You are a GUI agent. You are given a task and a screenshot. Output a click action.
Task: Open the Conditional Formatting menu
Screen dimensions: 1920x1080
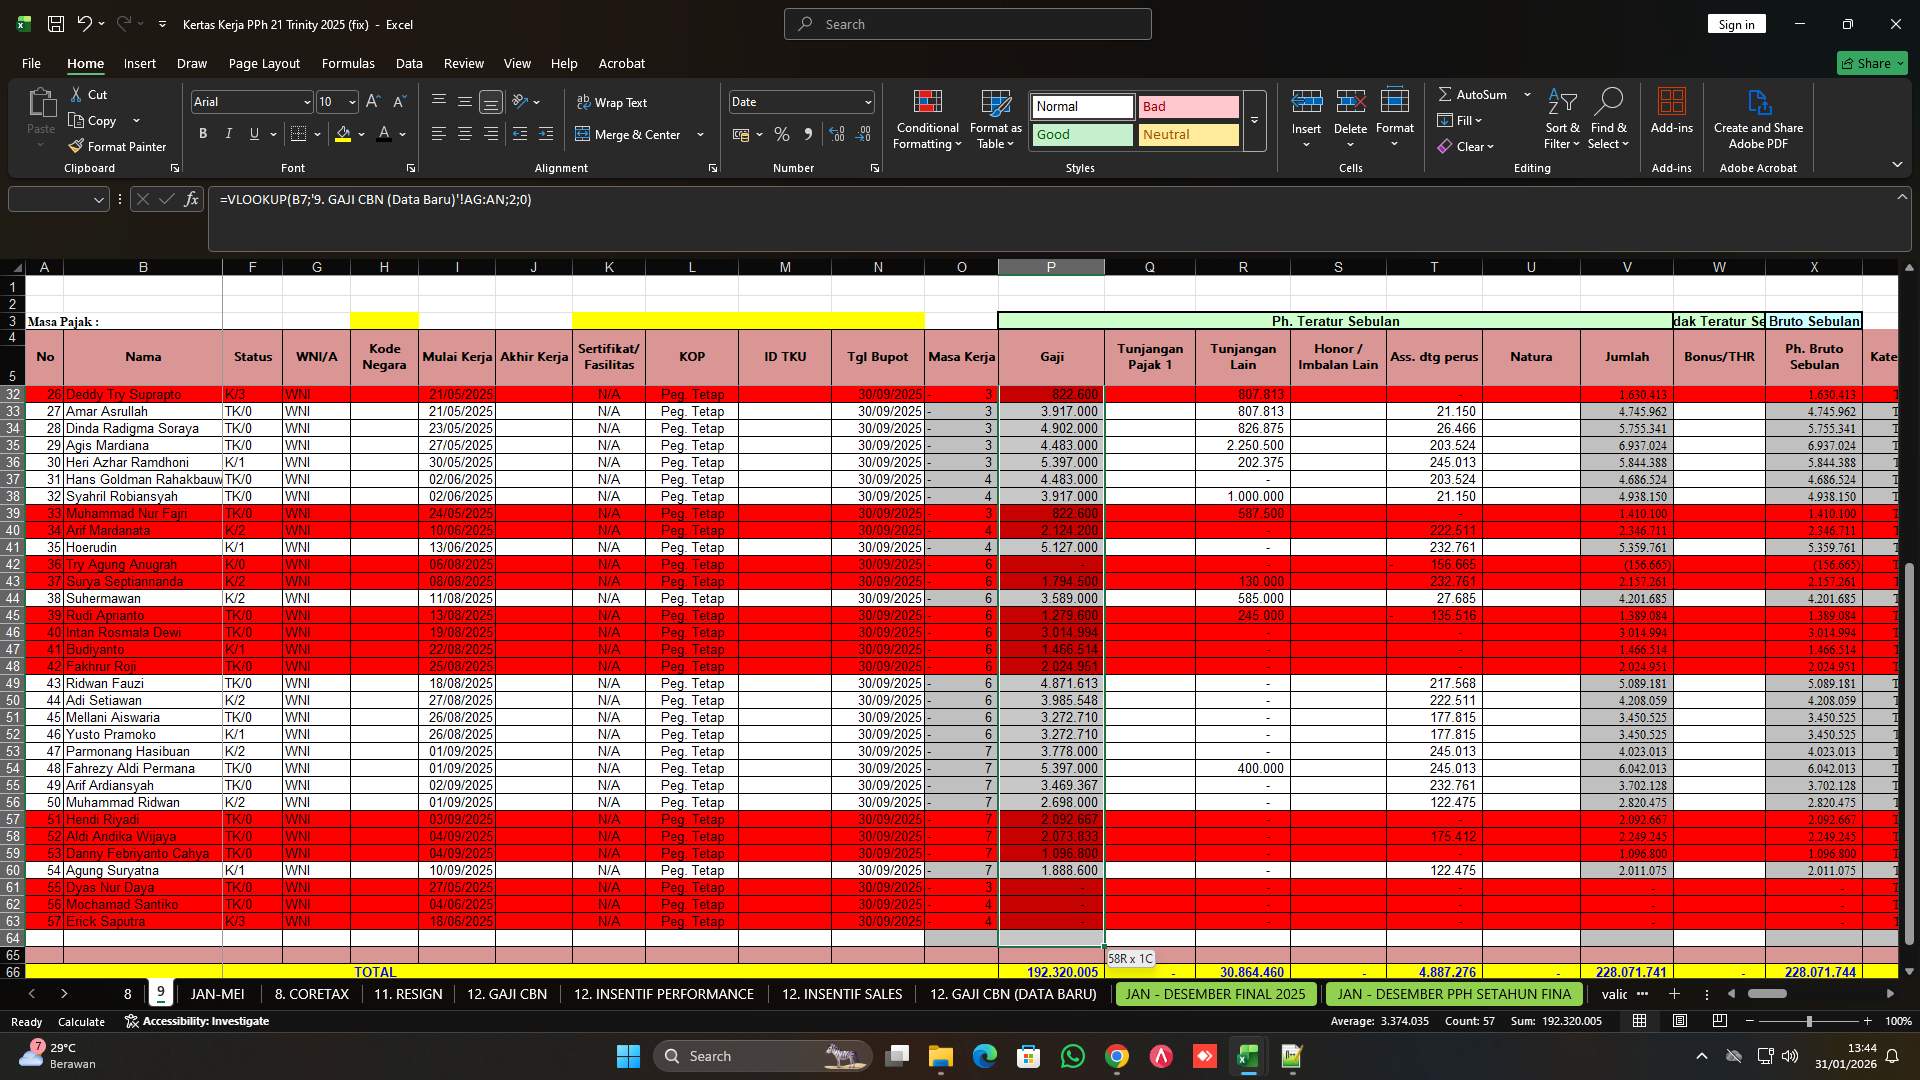pos(927,118)
